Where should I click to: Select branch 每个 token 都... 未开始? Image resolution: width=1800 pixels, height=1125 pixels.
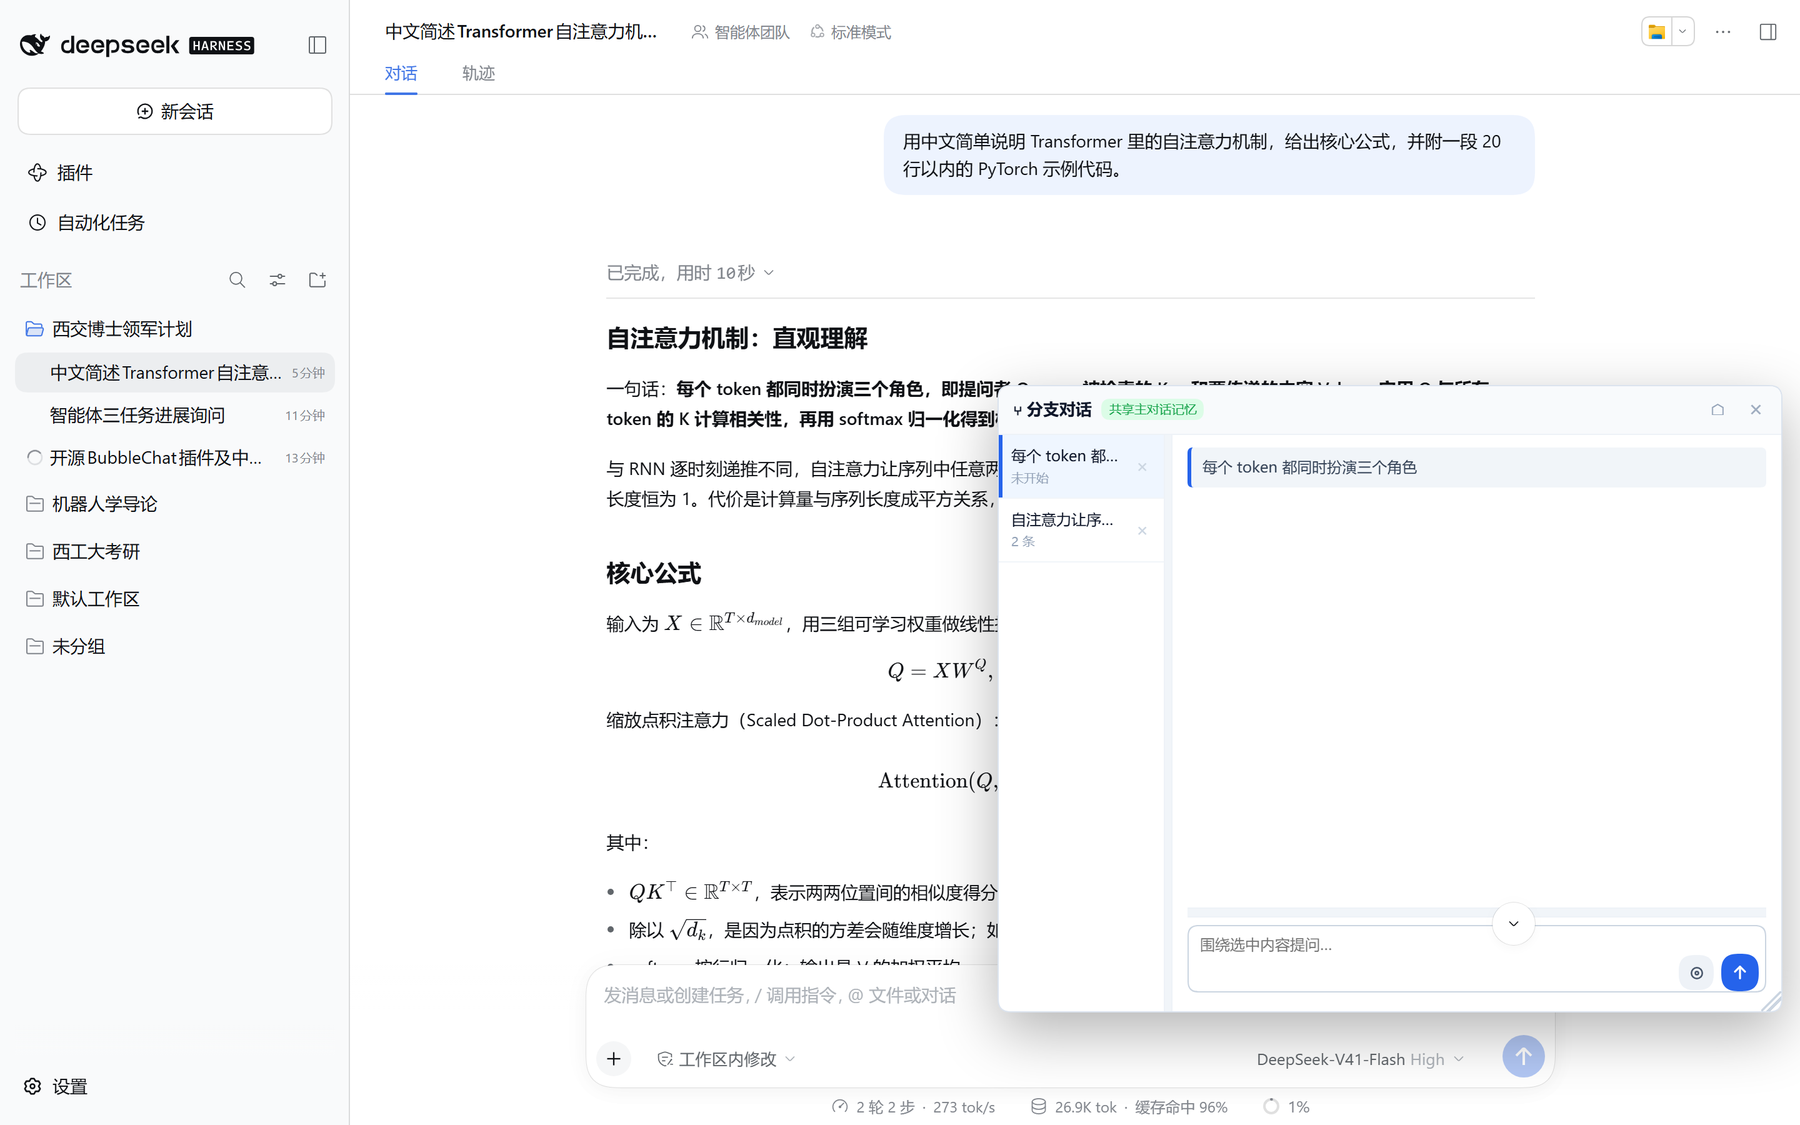tap(1082, 466)
